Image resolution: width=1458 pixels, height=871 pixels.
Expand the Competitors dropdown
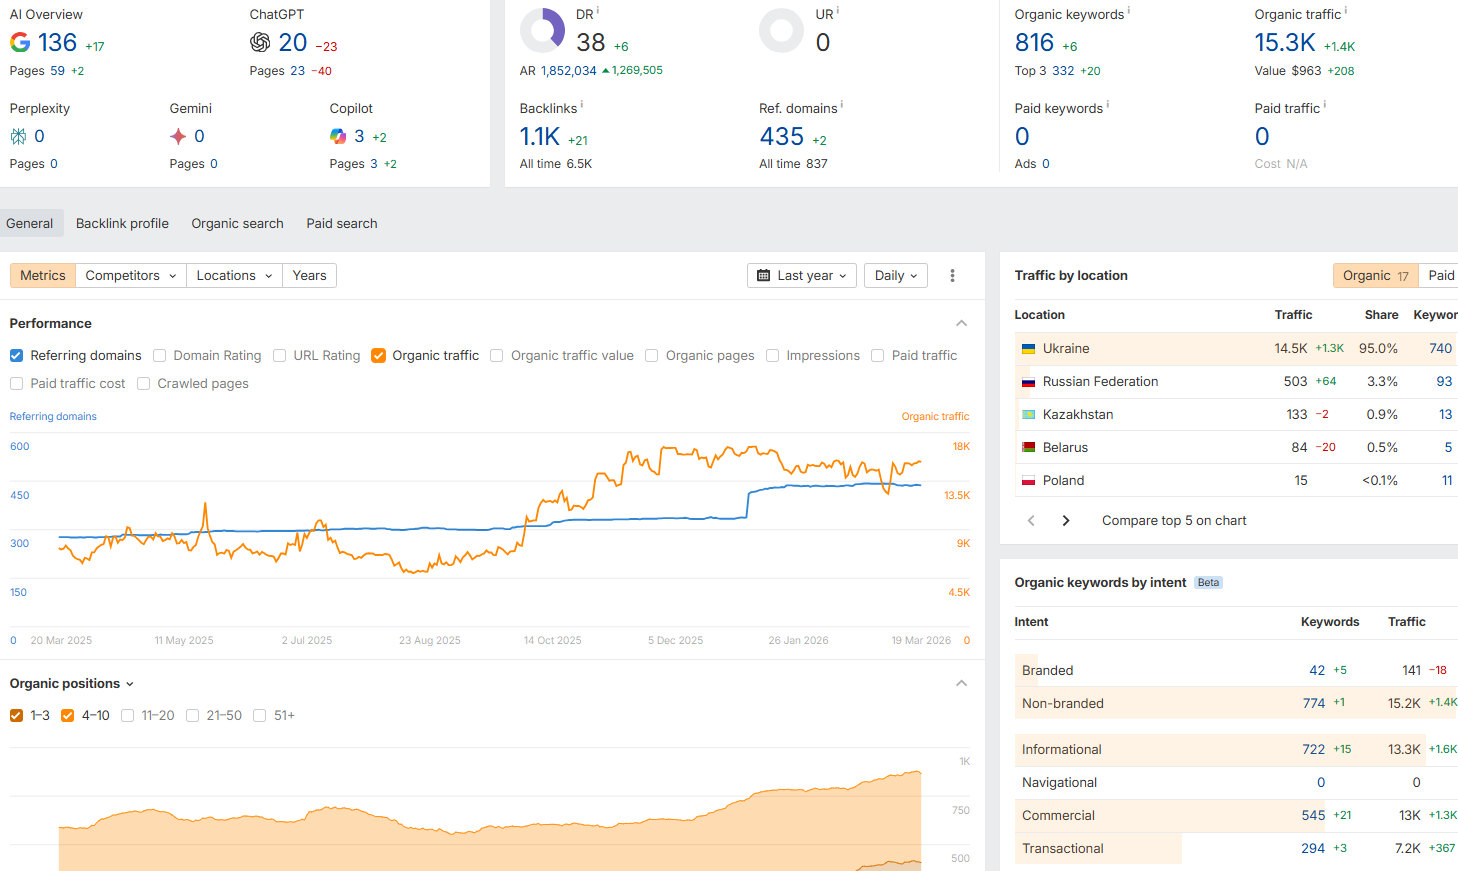[130, 276]
